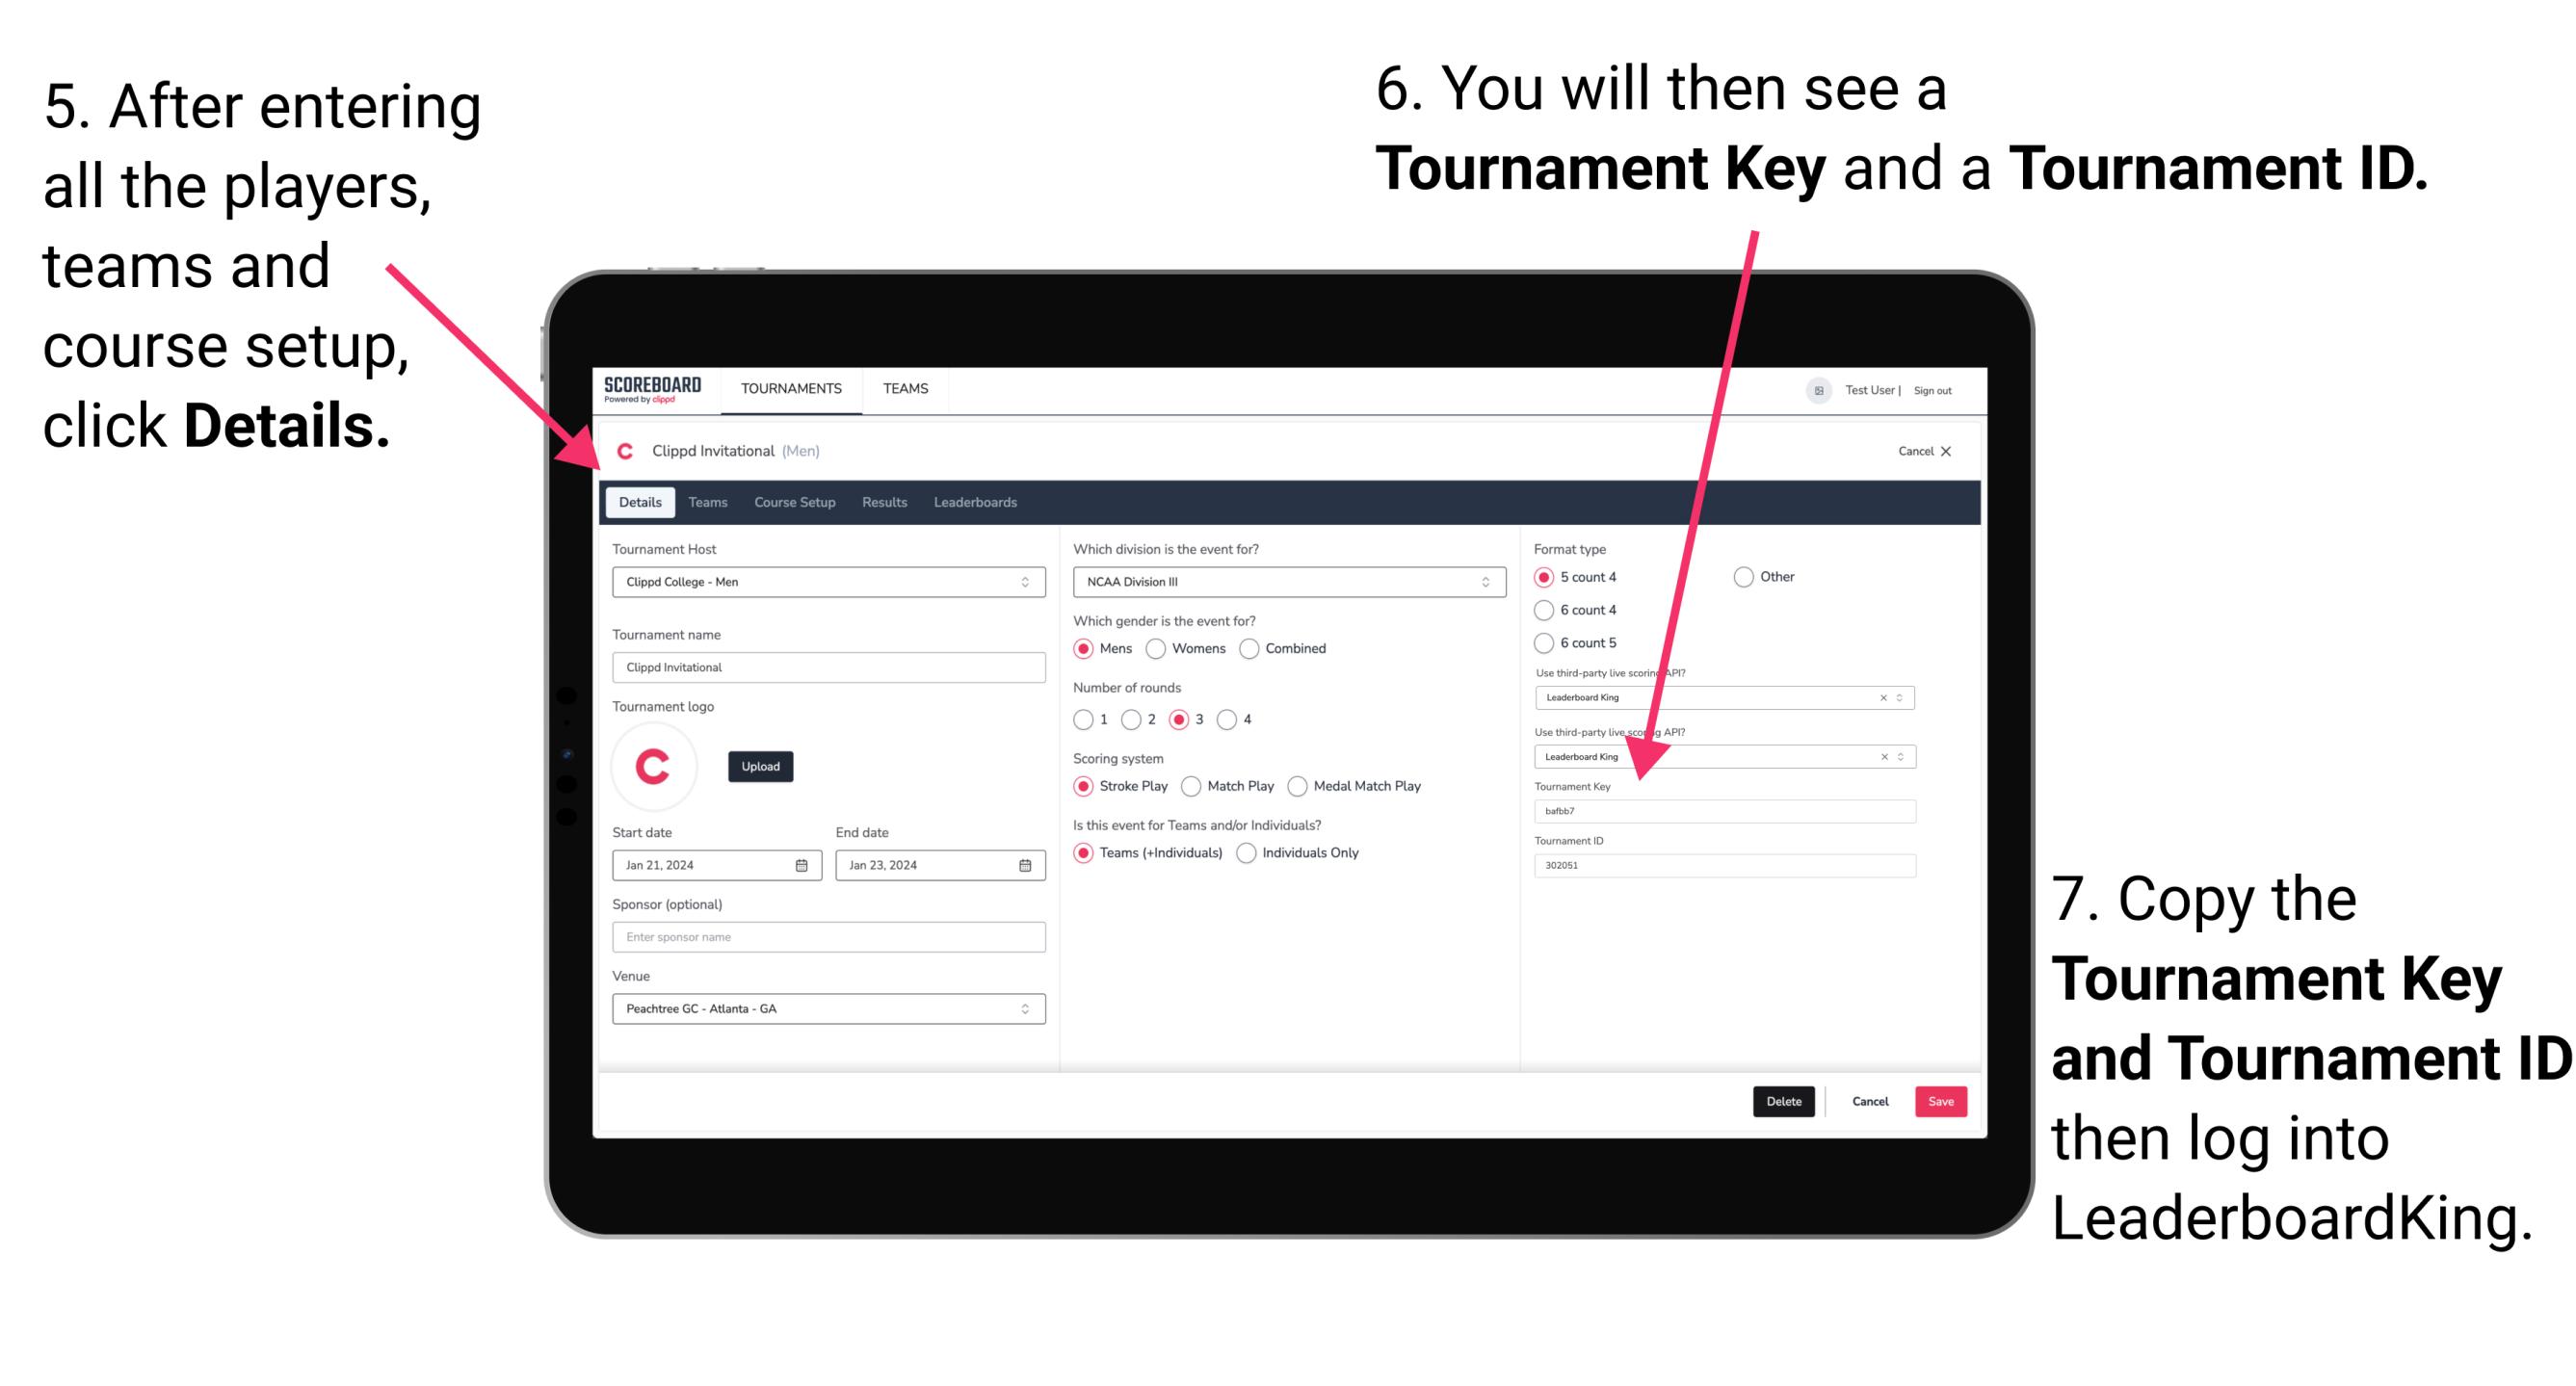Click the Delete button
The width and height of the screenshot is (2576, 1386).
click(1784, 1101)
